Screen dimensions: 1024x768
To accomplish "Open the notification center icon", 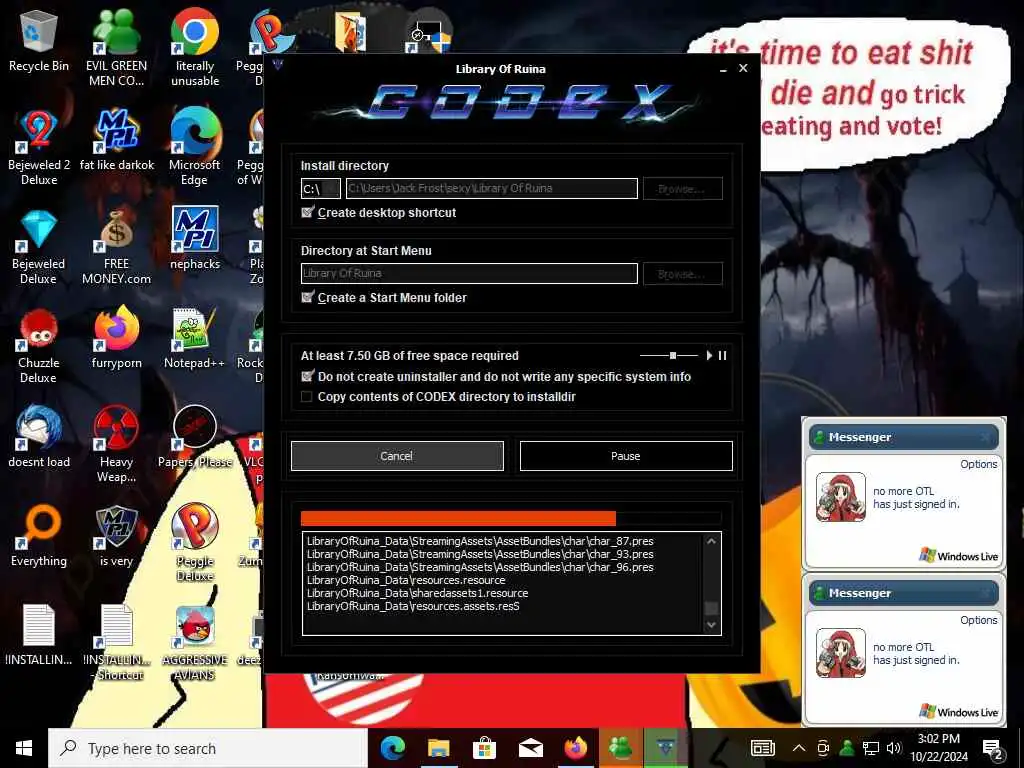I will click(993, 748).
